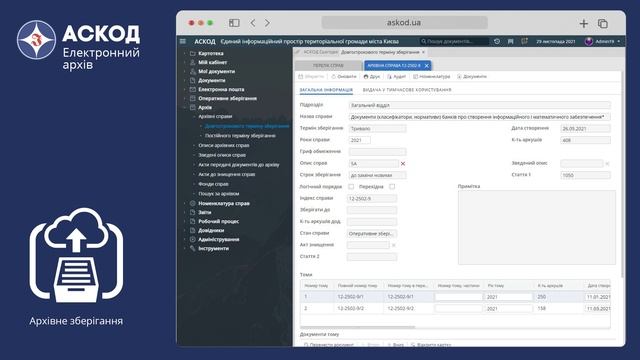Click the Картотека folder icon
The width and height of the screenshot is (640, 360).
click(193, 53)
